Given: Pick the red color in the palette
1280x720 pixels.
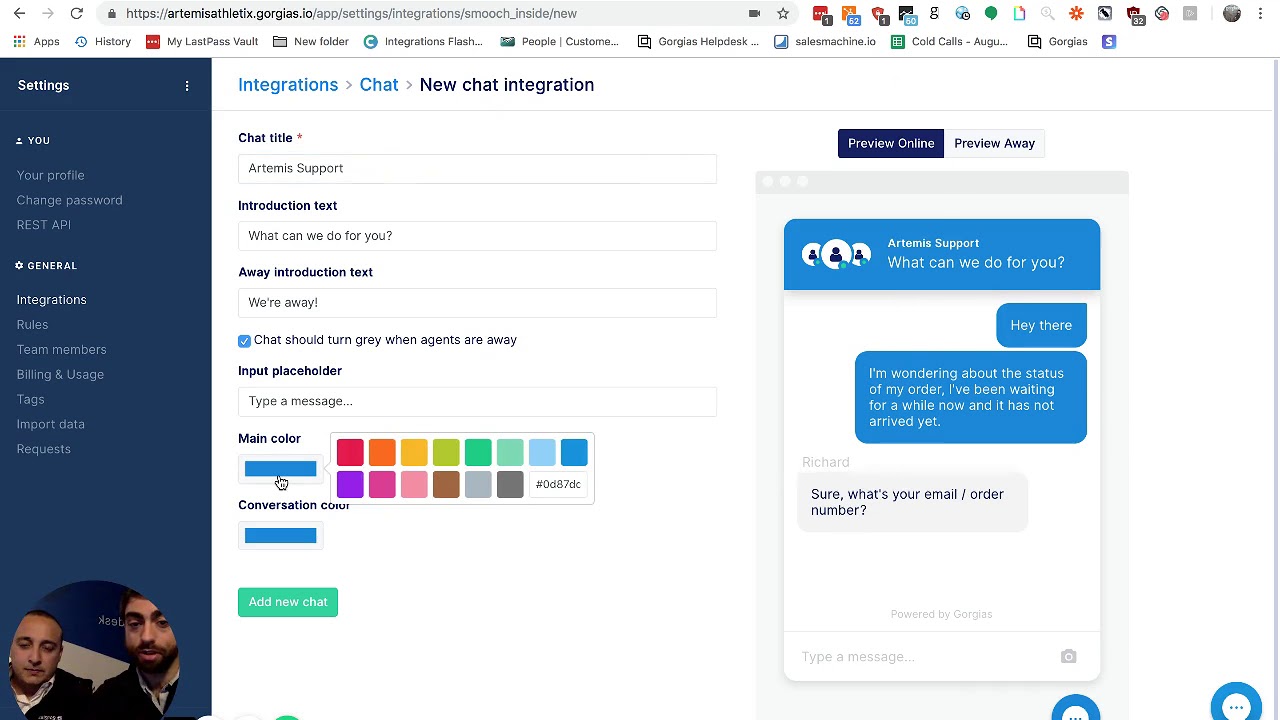Looking at the screenshot, I should tap(350, 453).
